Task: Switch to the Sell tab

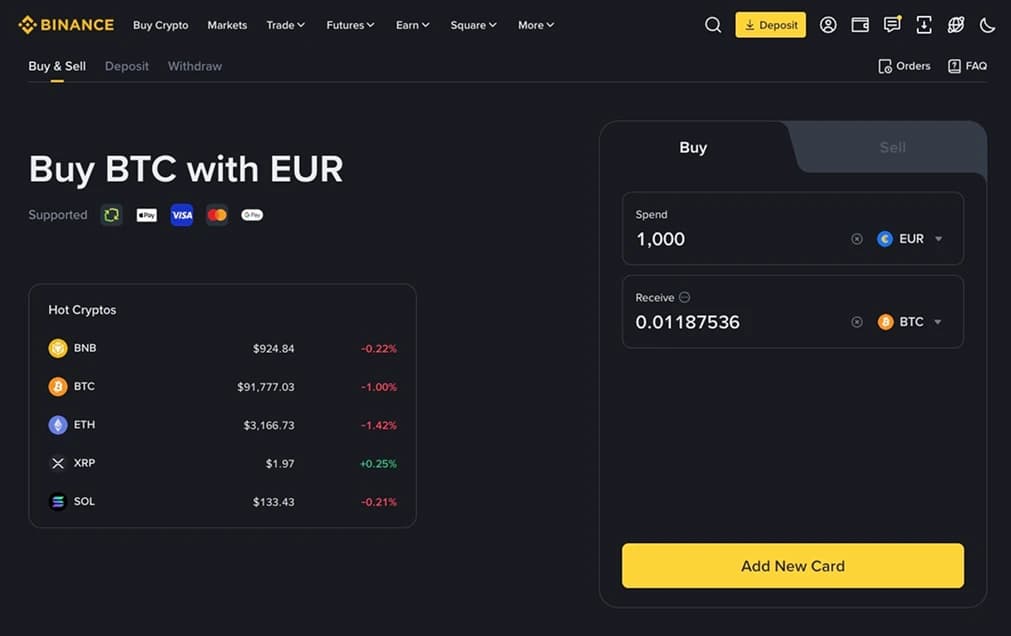Action: pos(891,147)
